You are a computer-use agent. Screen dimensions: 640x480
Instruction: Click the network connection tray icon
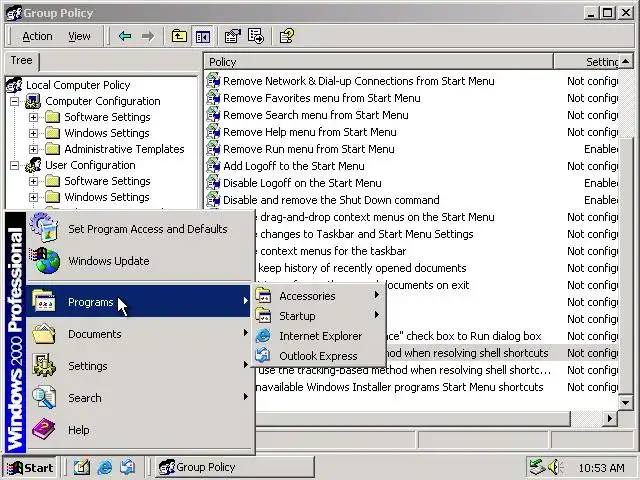537,467
